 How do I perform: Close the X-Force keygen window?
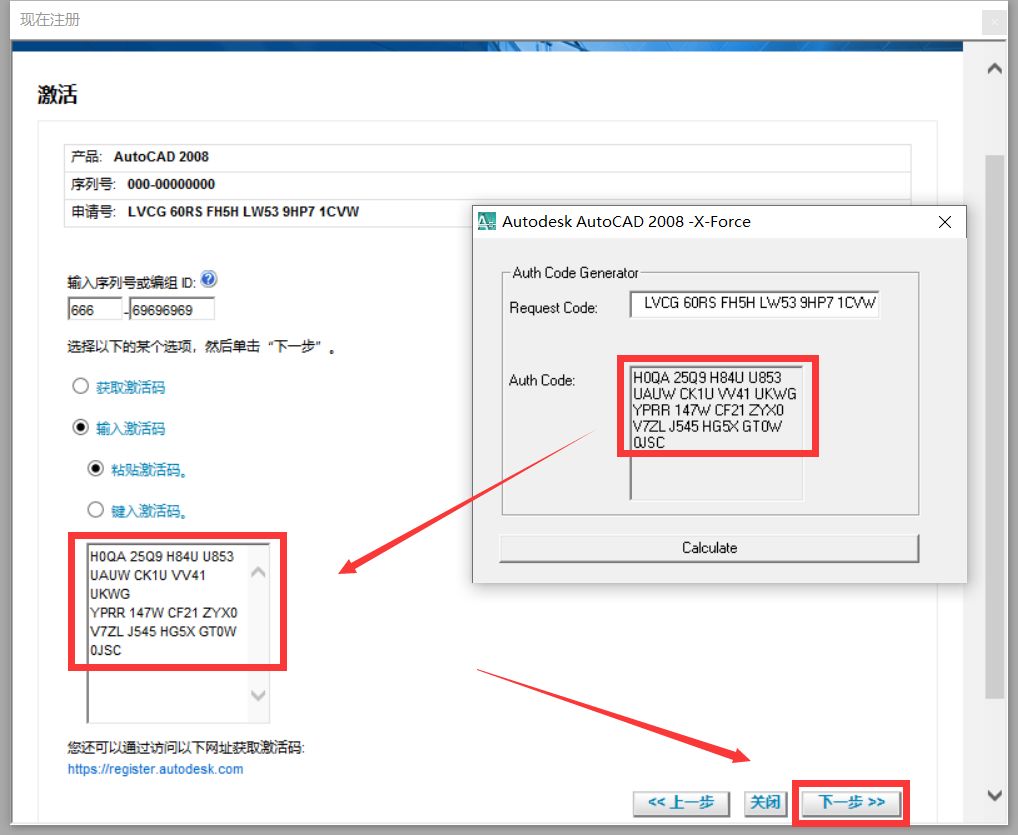pos(945,222)
